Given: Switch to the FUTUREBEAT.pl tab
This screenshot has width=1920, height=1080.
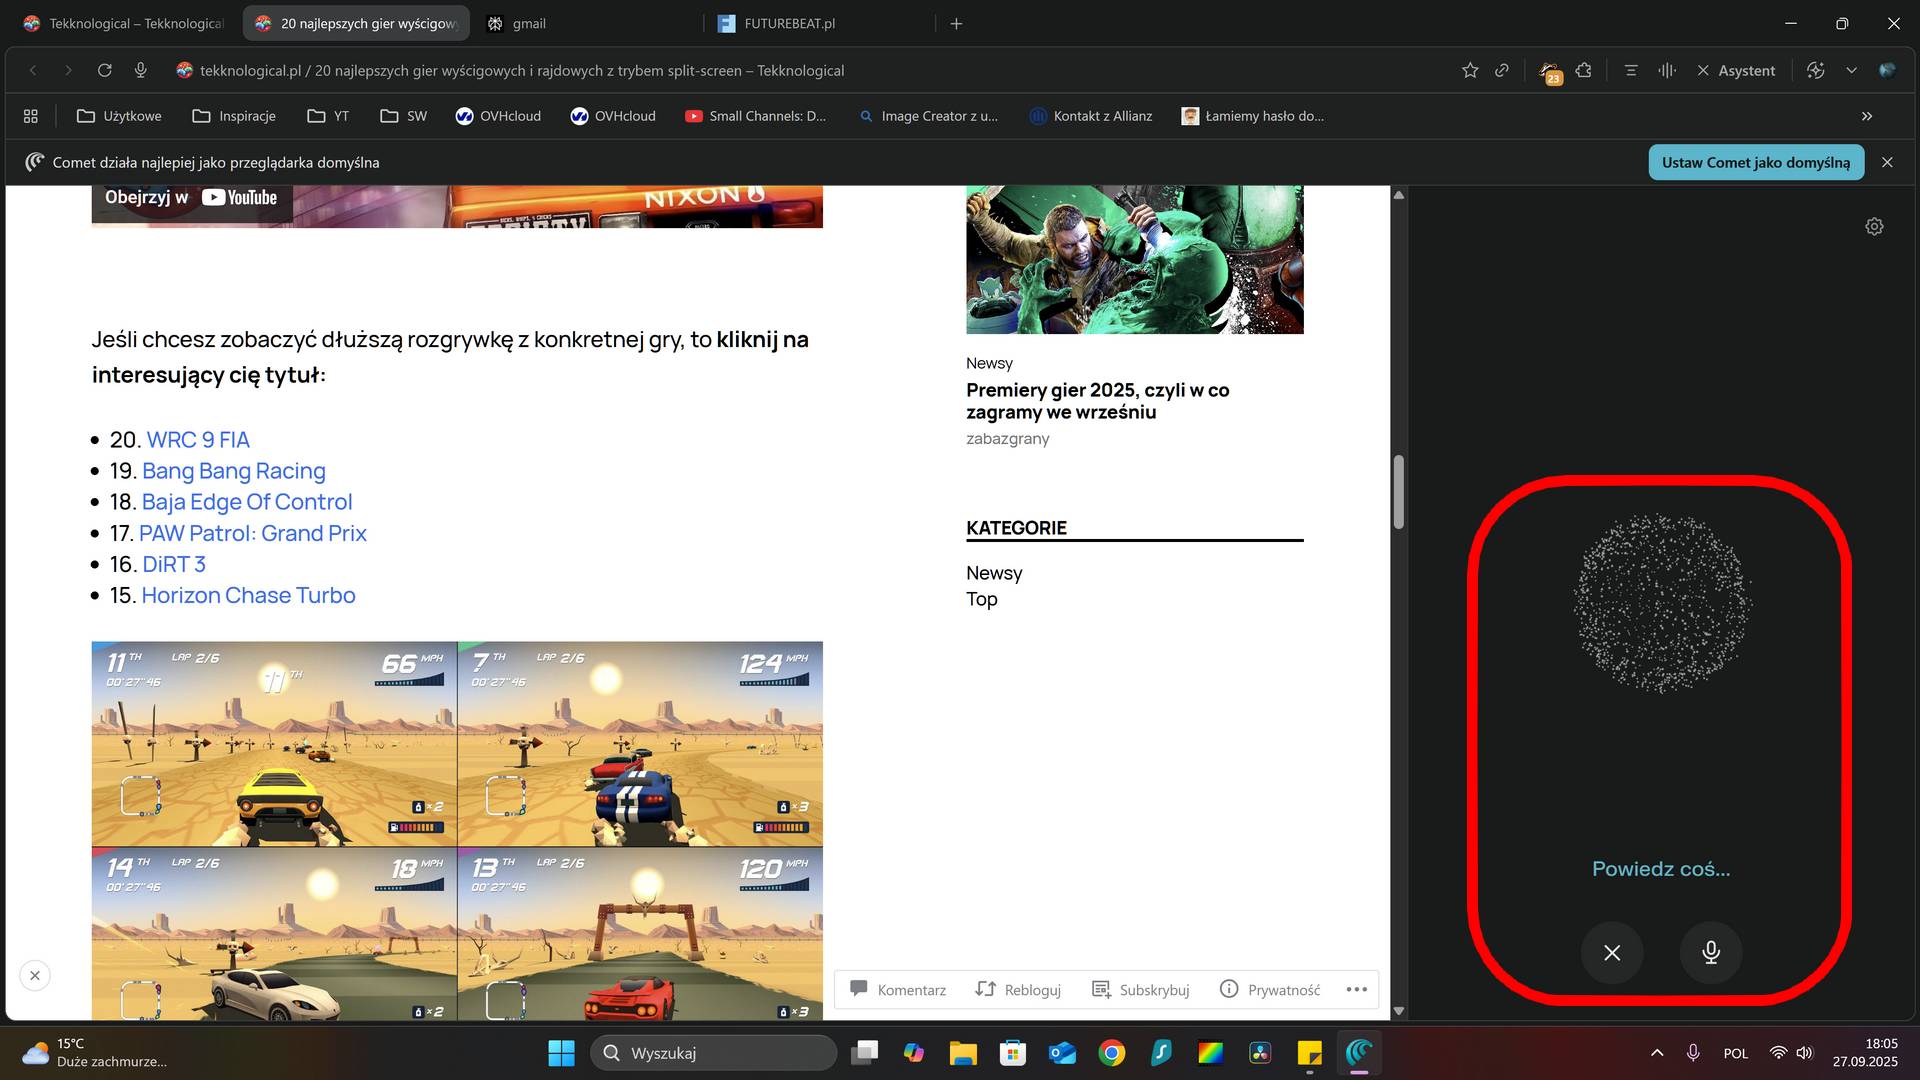Looking at the screenshot, I should 789,23.
